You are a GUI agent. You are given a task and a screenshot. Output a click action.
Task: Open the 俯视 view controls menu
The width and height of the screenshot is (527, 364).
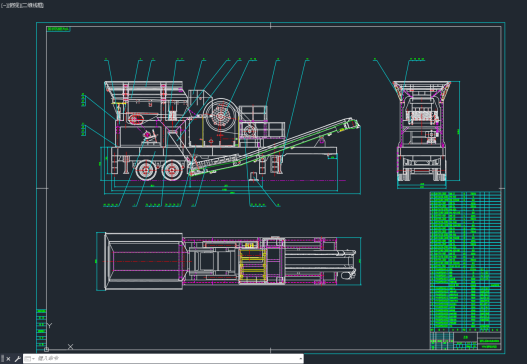click(12, 5)
